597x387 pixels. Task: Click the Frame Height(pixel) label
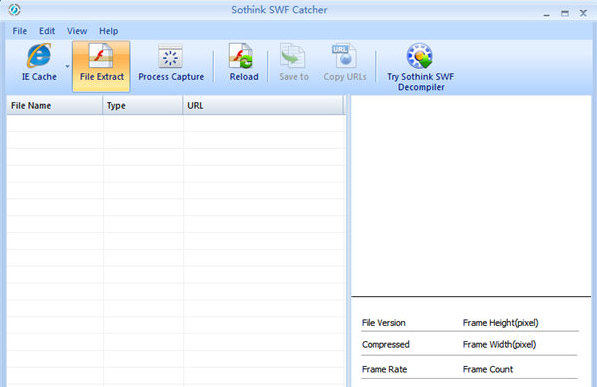tap(500, 323)
